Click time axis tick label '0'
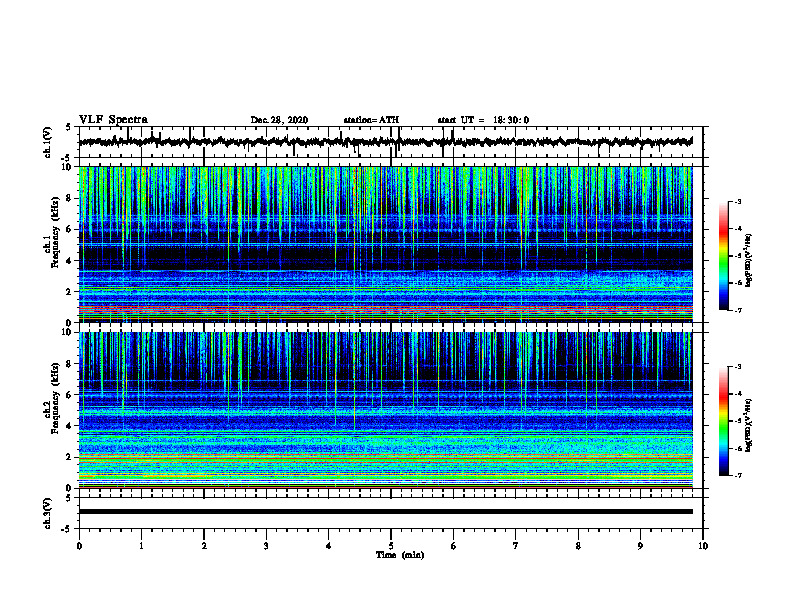The width and height of the screenshot is (792, 612). coord(79,546)
